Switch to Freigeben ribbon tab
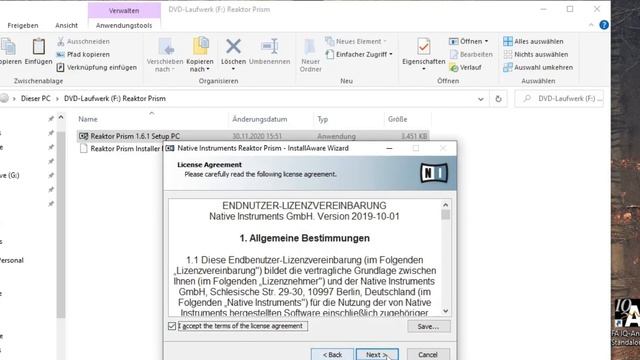The width and height of the screenshot is (640, 360). point(23,25)
